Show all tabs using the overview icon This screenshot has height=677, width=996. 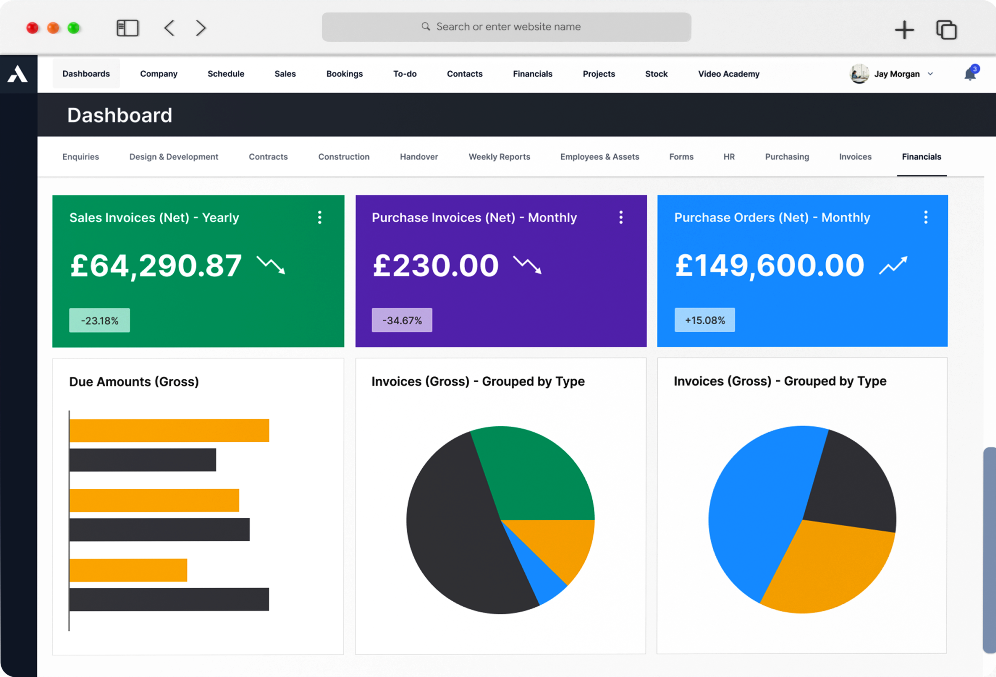click(x=946, y=30)
